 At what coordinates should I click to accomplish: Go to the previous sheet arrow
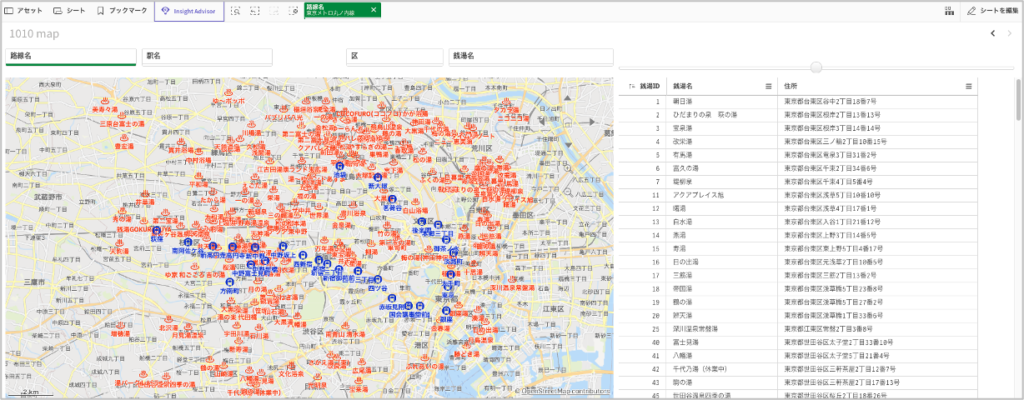pos(992,33)
